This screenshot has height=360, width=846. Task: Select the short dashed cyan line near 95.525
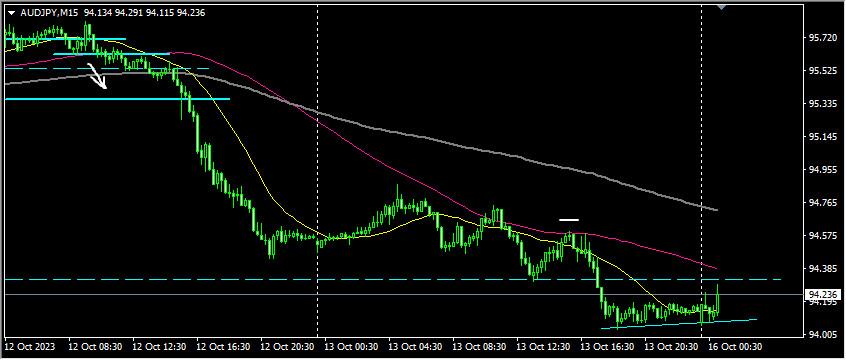[107, 69]
